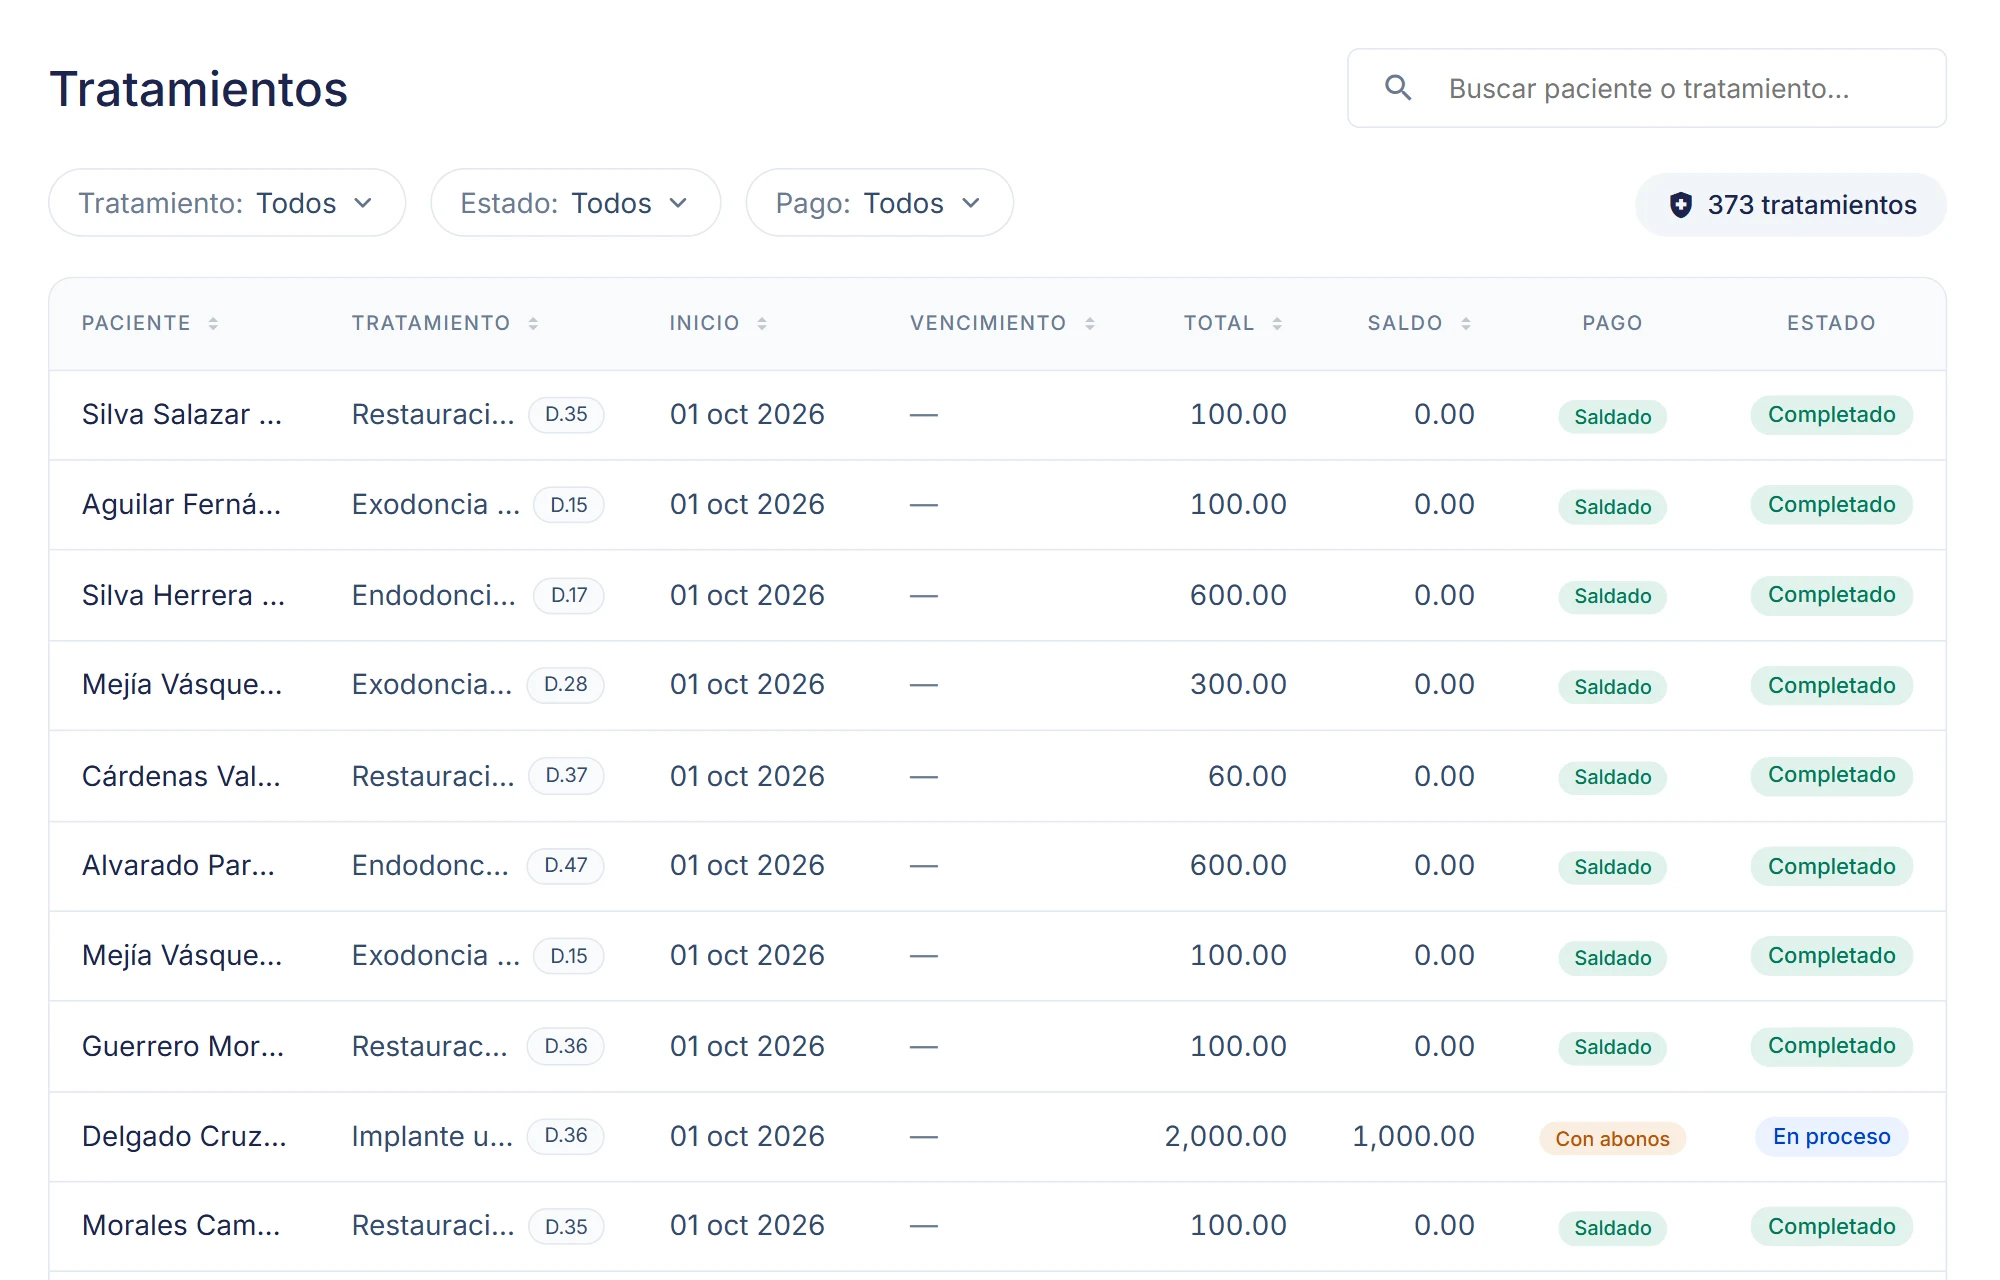Image resolution: width=2000 pixels, height=1280 pixels.
Task: Click Completado badge in Cárdenas Val... row
Action: [x=1831, y=775]
